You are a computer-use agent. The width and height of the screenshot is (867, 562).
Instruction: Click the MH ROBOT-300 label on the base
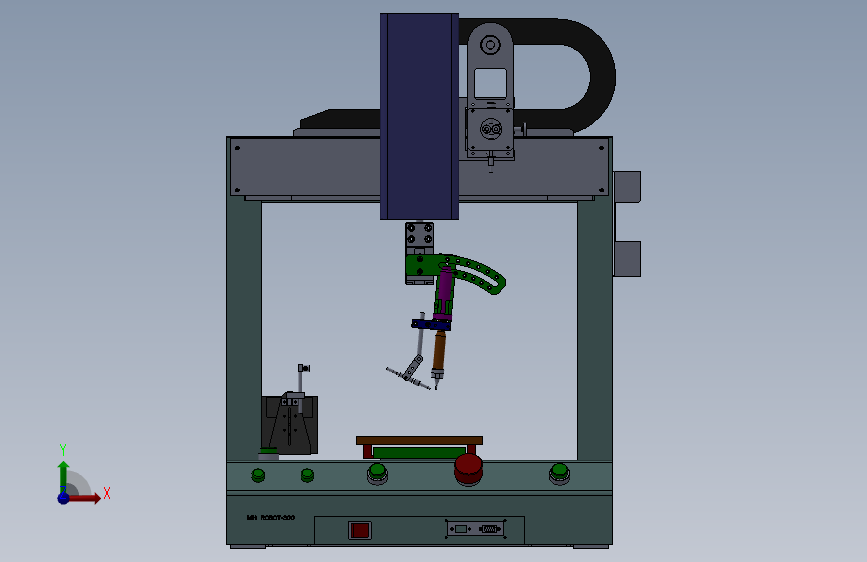271,518
